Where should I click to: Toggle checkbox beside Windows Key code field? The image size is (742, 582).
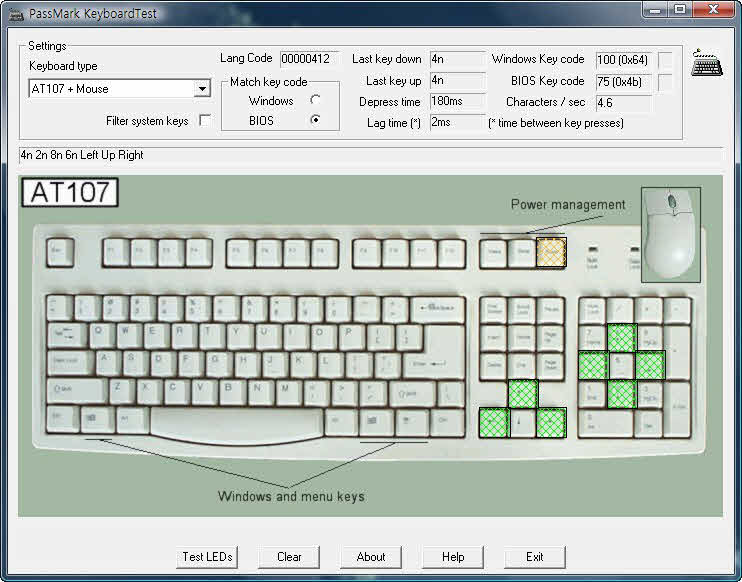tap(665, 60)
